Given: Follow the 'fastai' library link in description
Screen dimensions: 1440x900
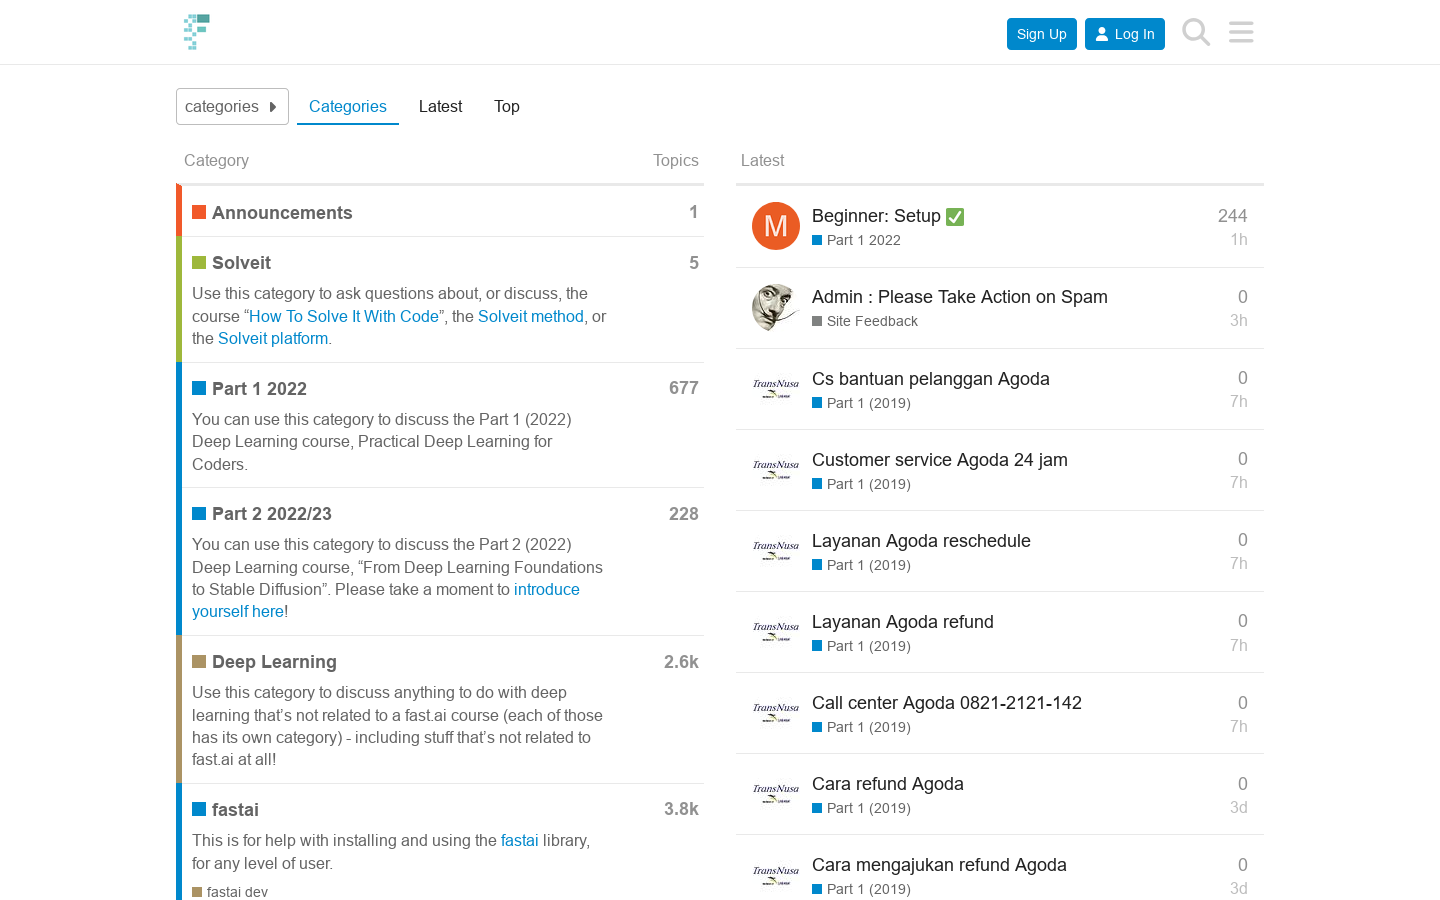Looking at the screenshot, I should coord(519,841).
